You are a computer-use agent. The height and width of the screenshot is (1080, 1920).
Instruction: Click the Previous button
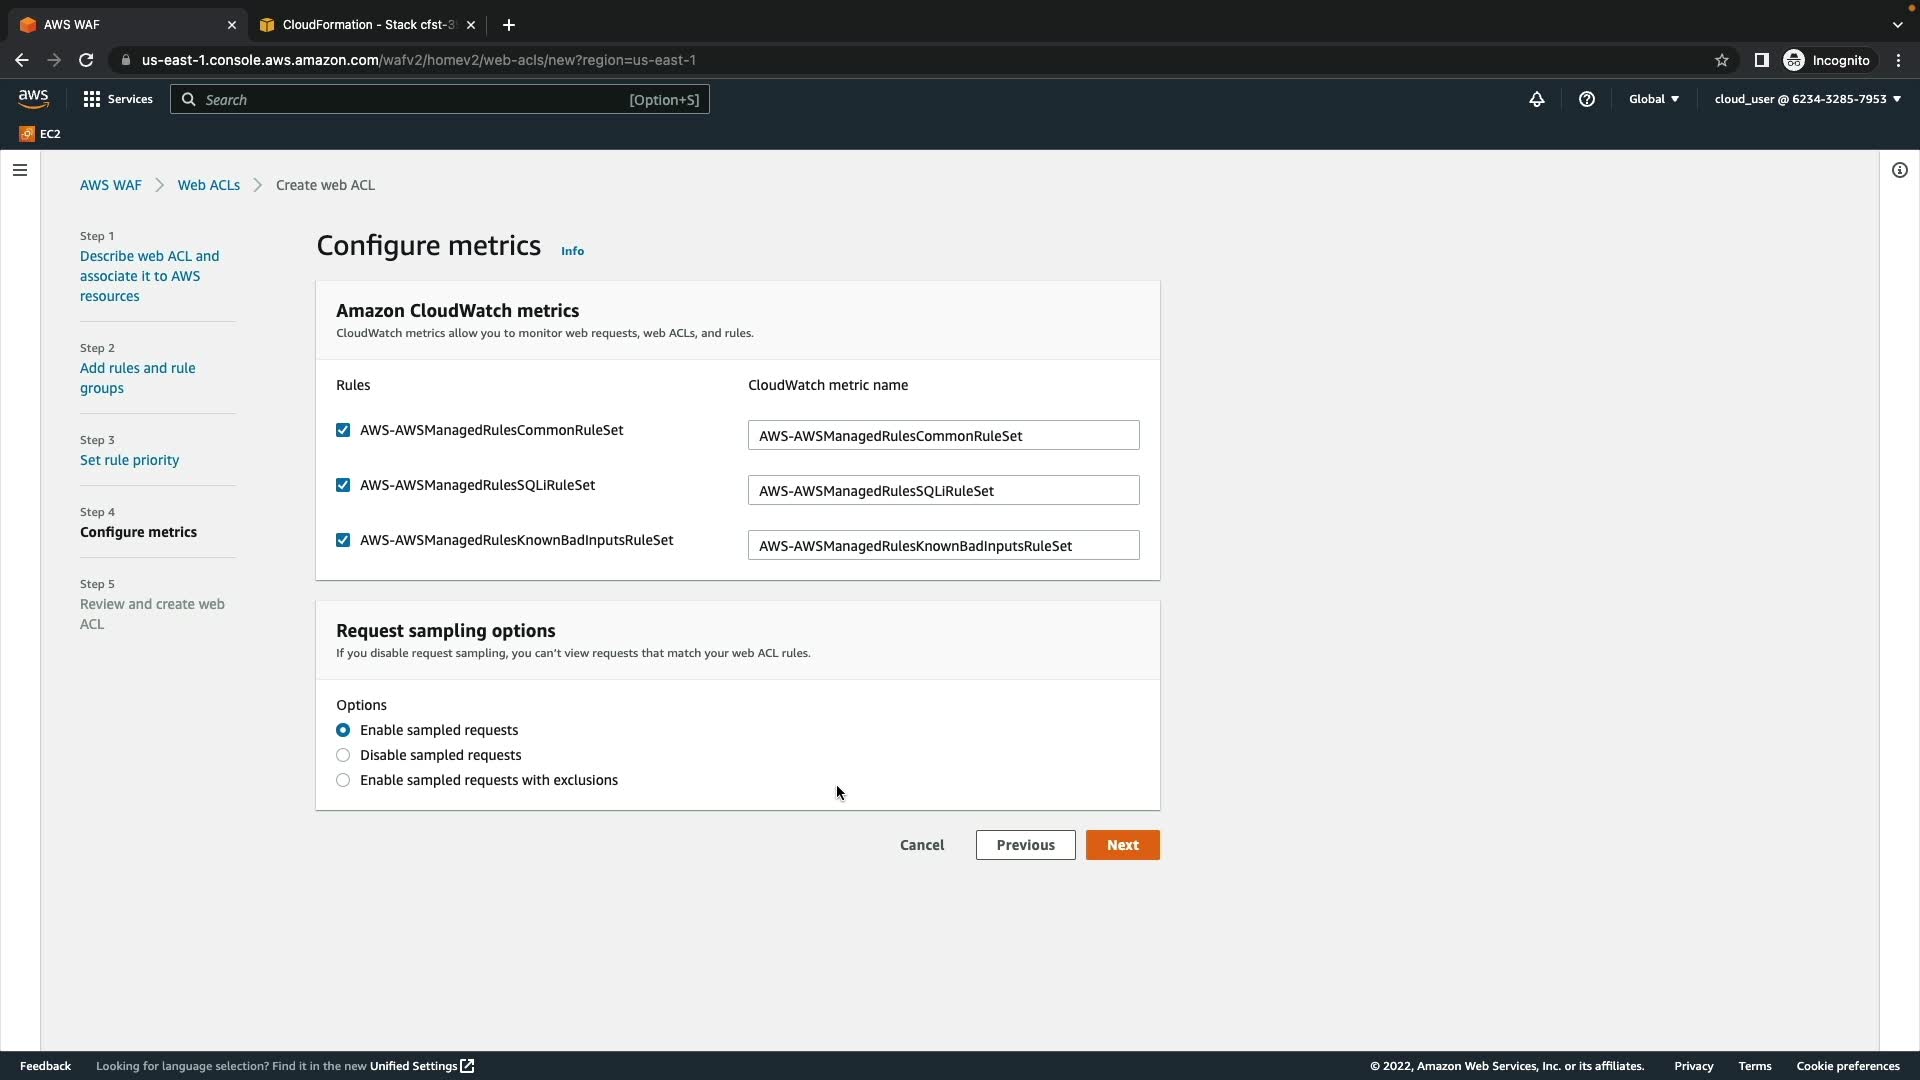click(x=1025, y=845)
